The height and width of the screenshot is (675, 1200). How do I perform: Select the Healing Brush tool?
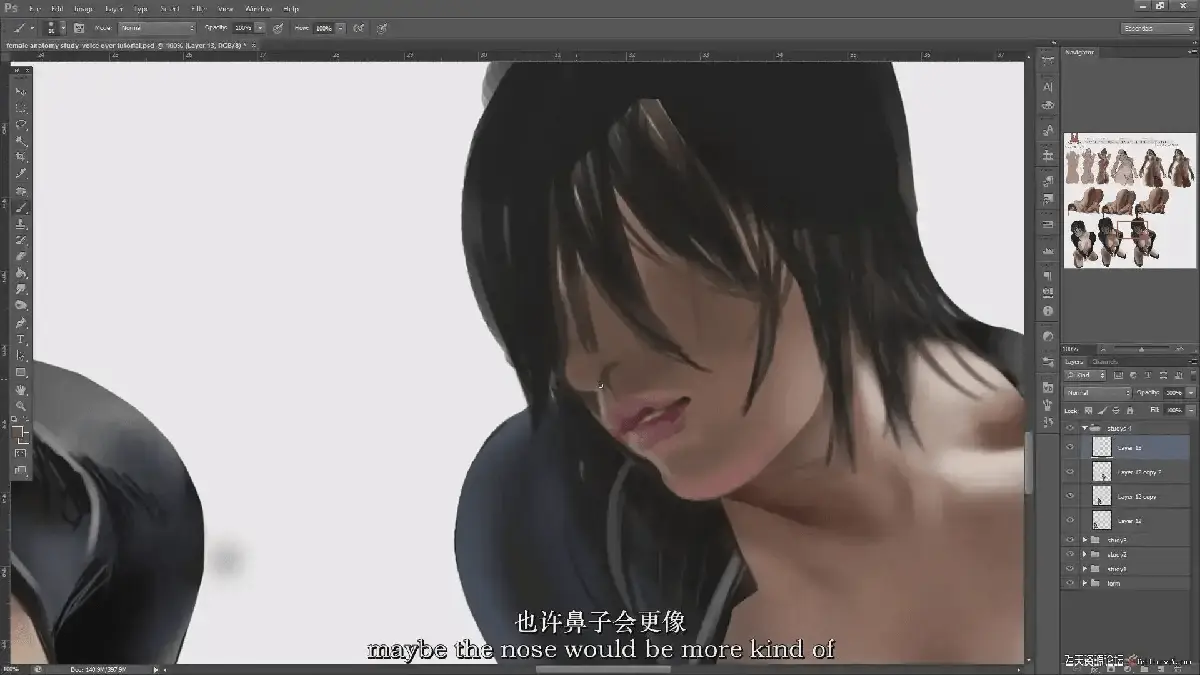point(21,191)
